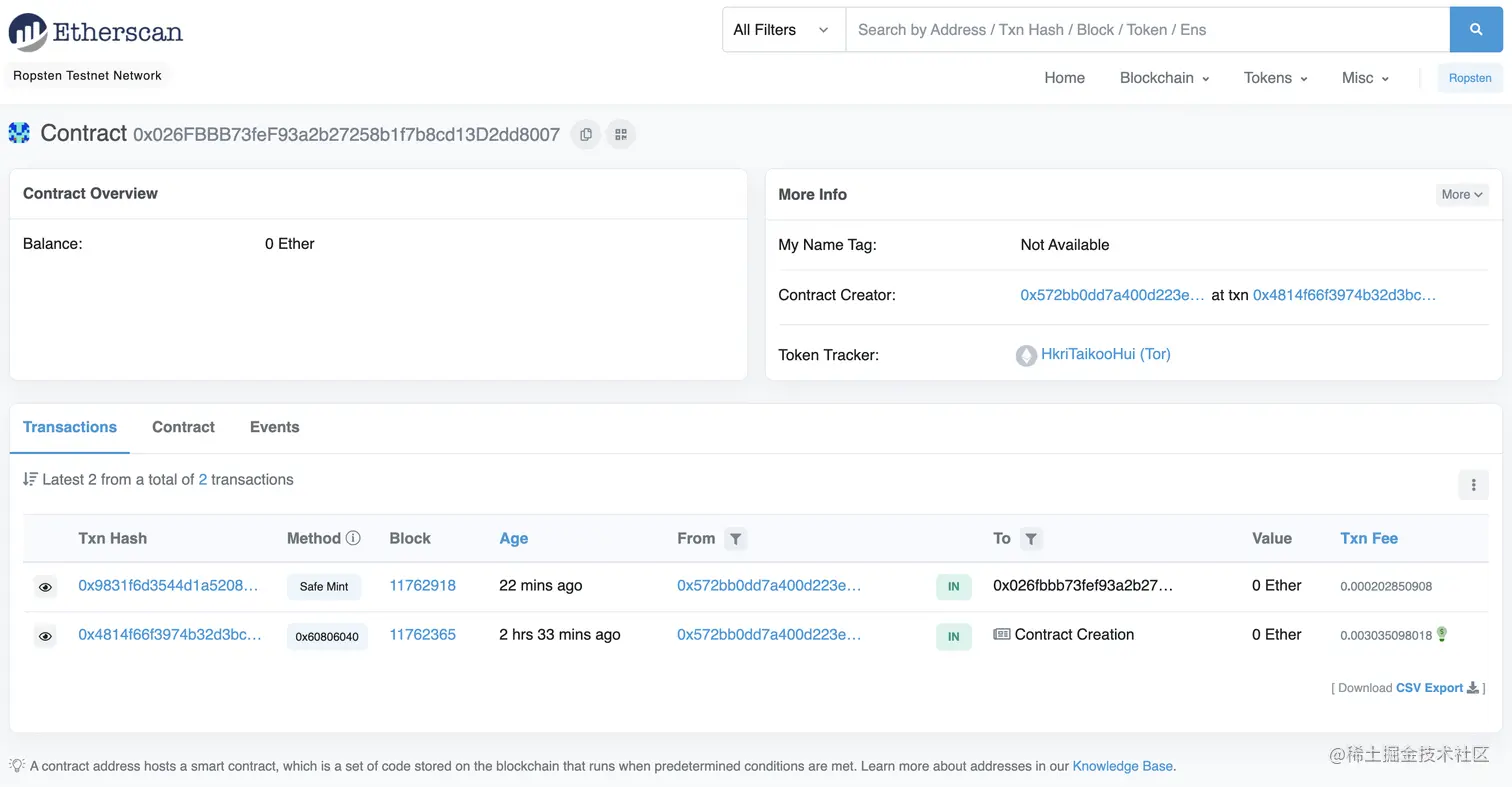The height and width of the screenshot is (787, 1512).
Task: Toggle the Age column format
Action: tap(513, 538)
